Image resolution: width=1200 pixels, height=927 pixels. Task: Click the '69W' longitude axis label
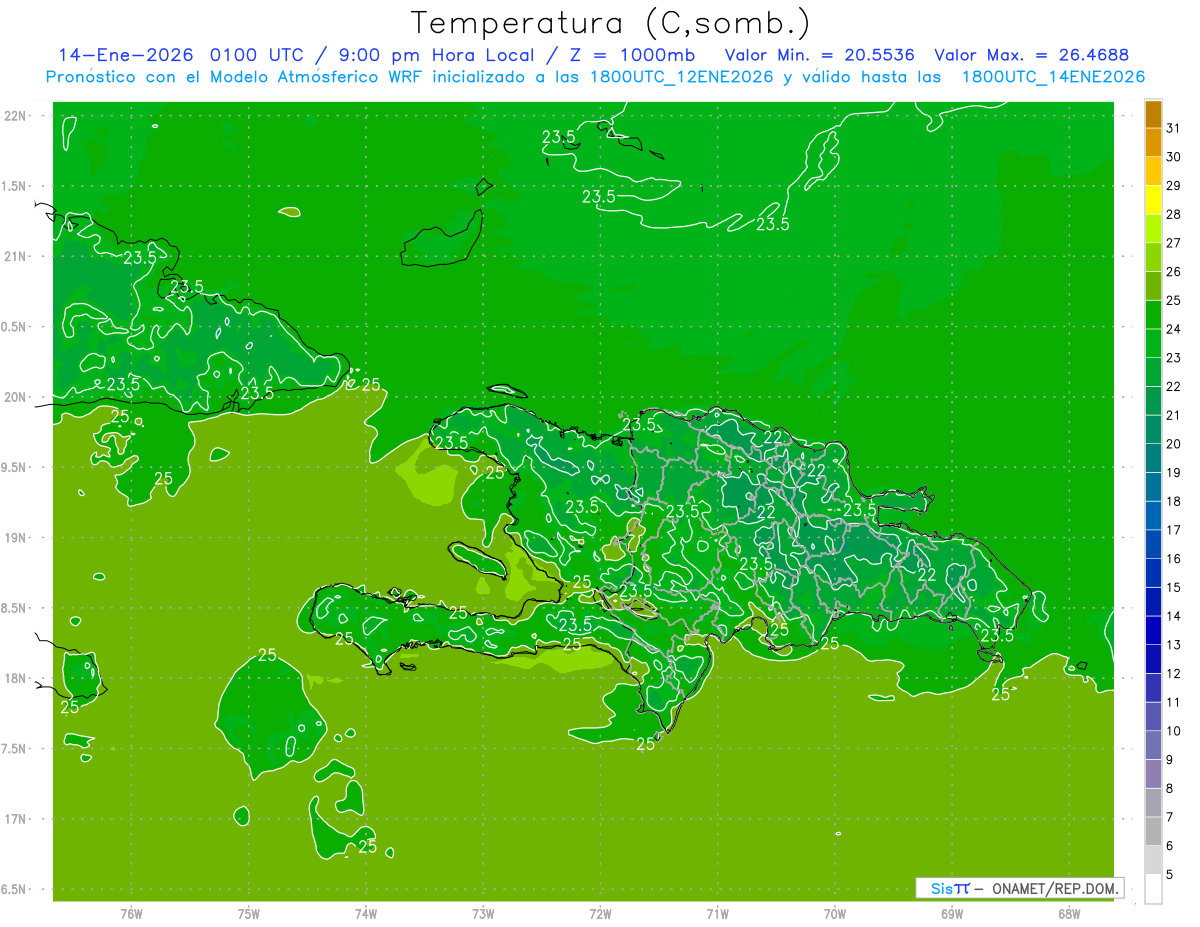coord(952,913)
